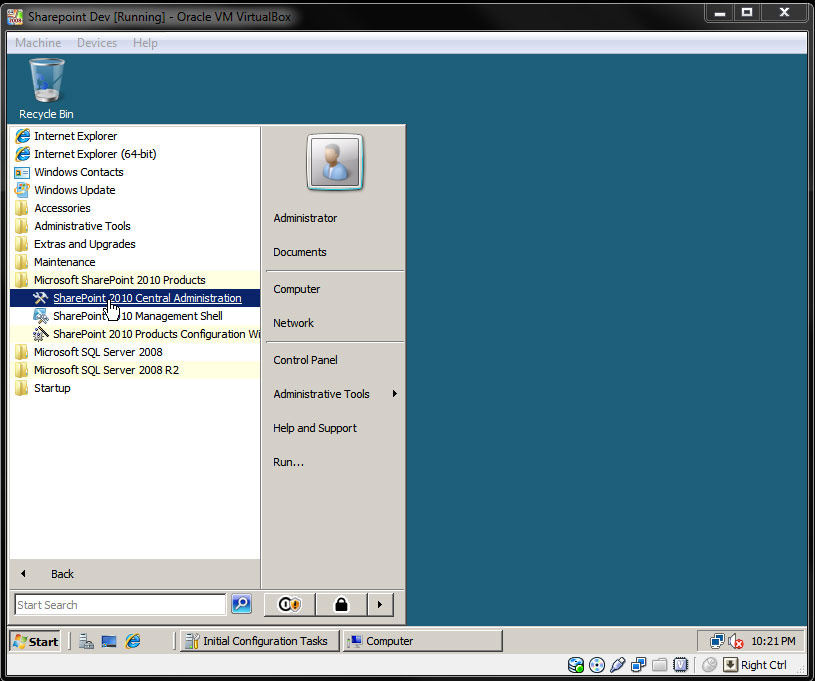The image size is (815, 681).
Task: Open the Run... dialog
Action: 288,462
